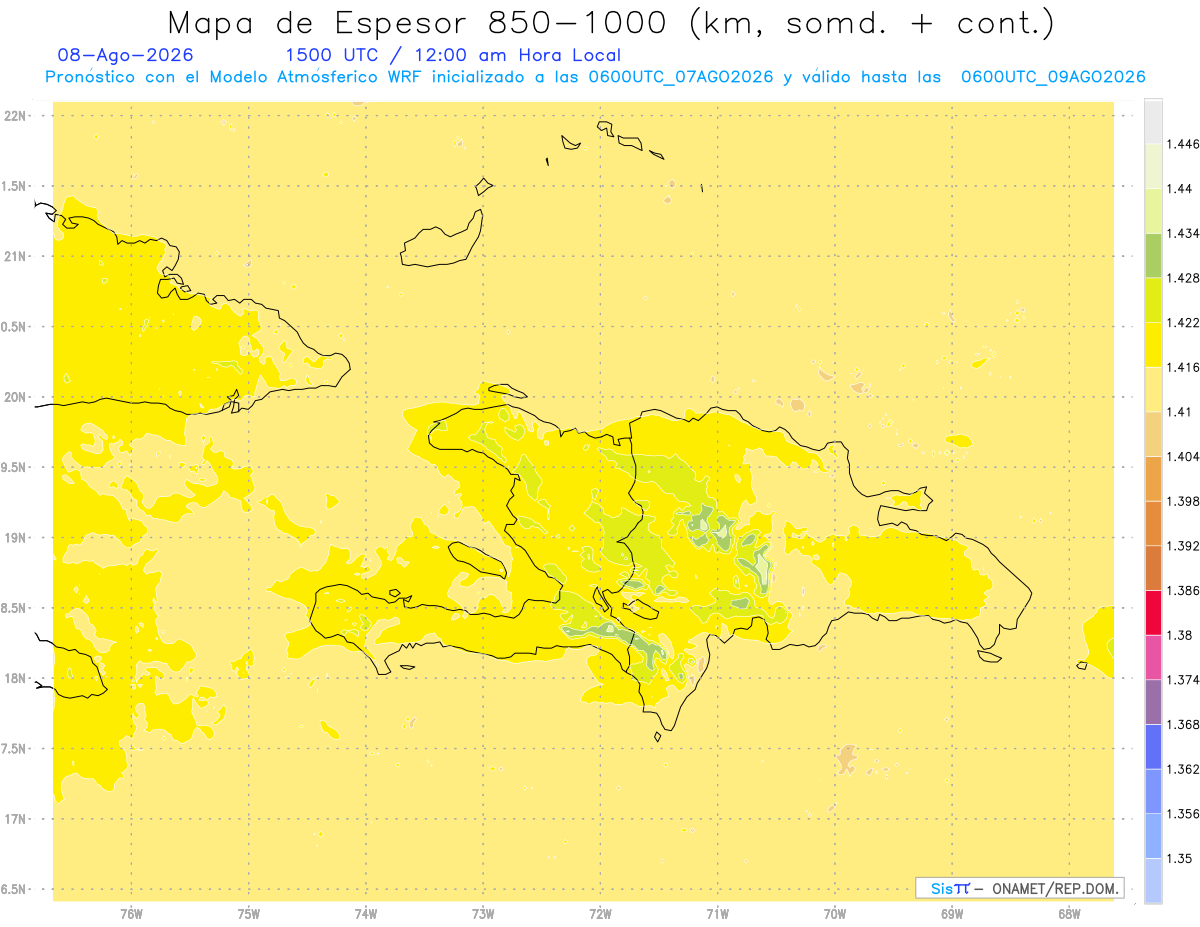
Task: Click the red legend swatch between 1.38 and 1.386
Action: (1153, 613)
